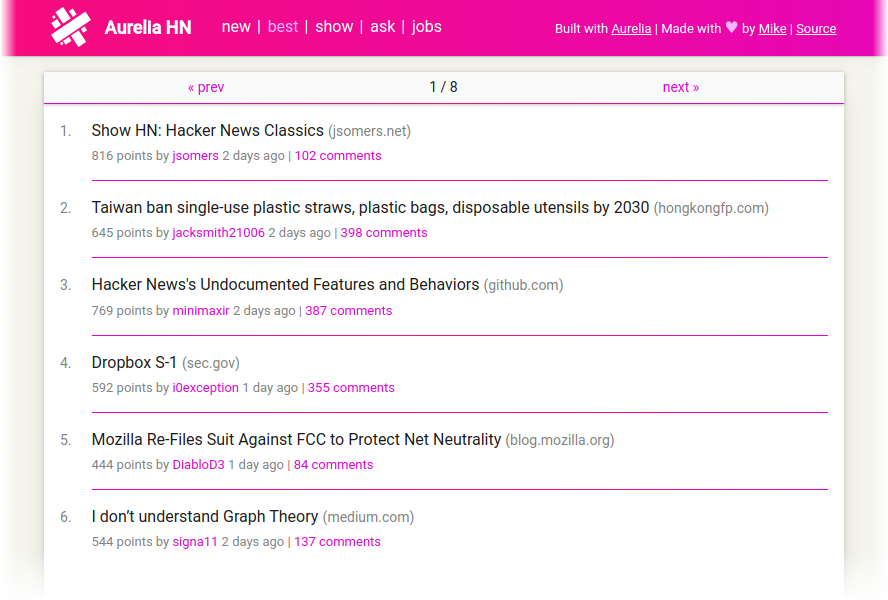Open Hacker News's Undocumented Features story
Viewport: 888px width, 600px height.
(x=285, y=284)
